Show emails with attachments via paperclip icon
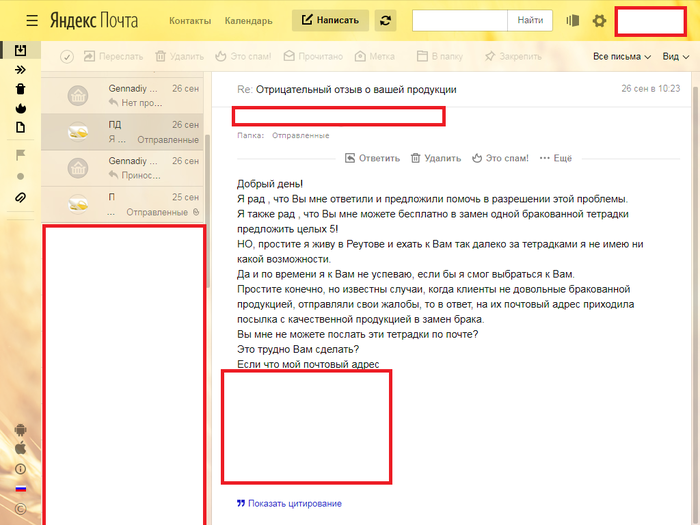Screen dimensions: 700x525 (20, 197)
